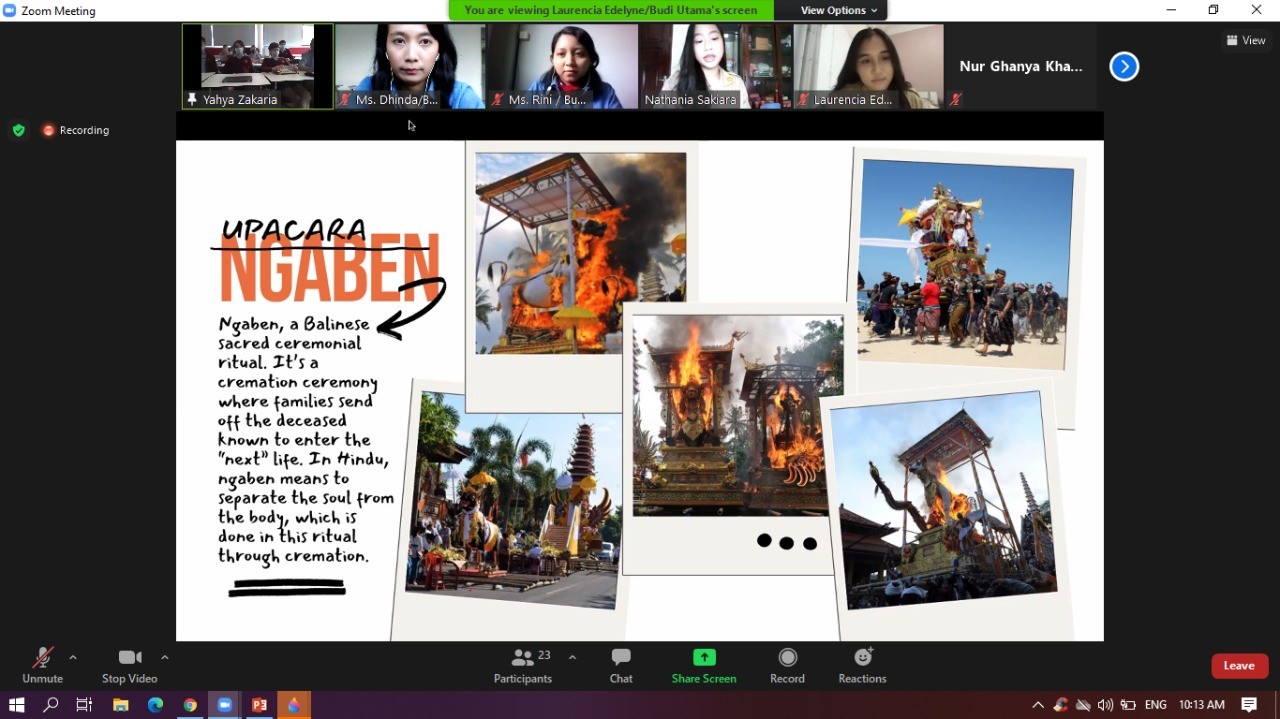The width and height of the screenshot is (1280, 719).
Task: Open PowerPoint from the Windows taskbar
Action: 259,705
